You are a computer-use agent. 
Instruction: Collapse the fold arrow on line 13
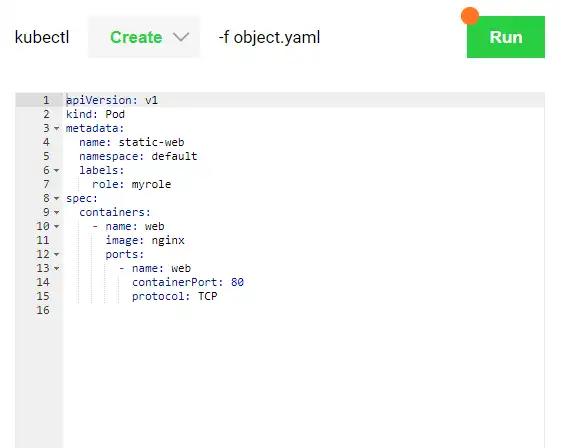coord(57,268)
